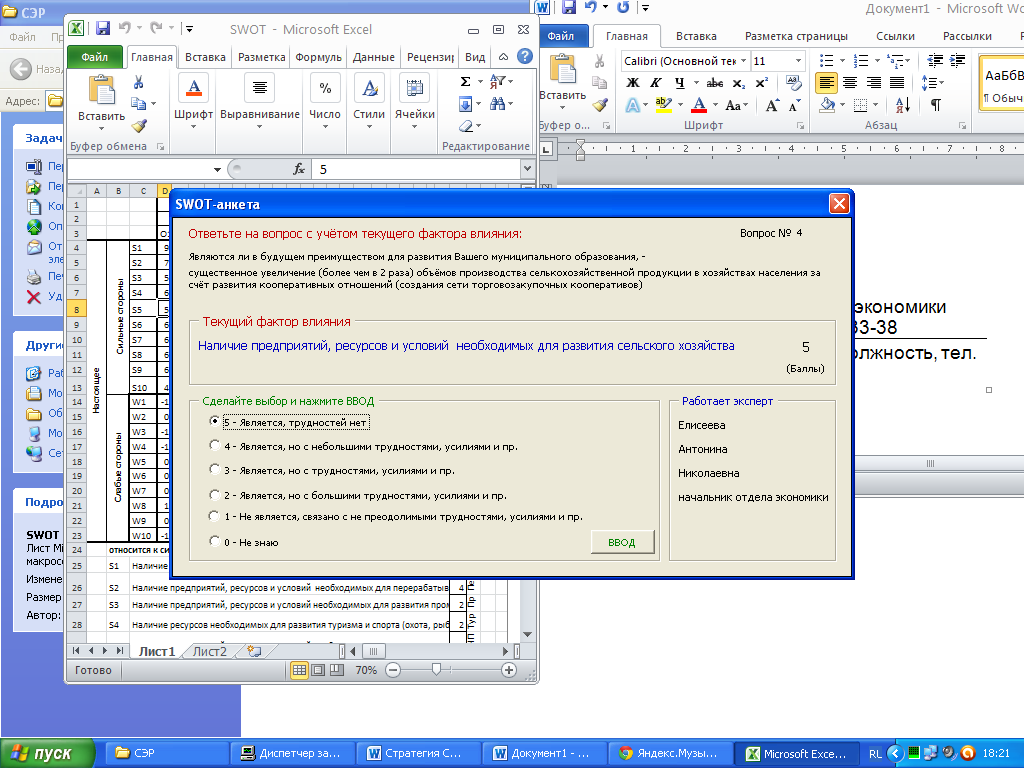Select option '5 - Является, трудностей нет'
This screenshot has width=1024, height=768.
214,422
